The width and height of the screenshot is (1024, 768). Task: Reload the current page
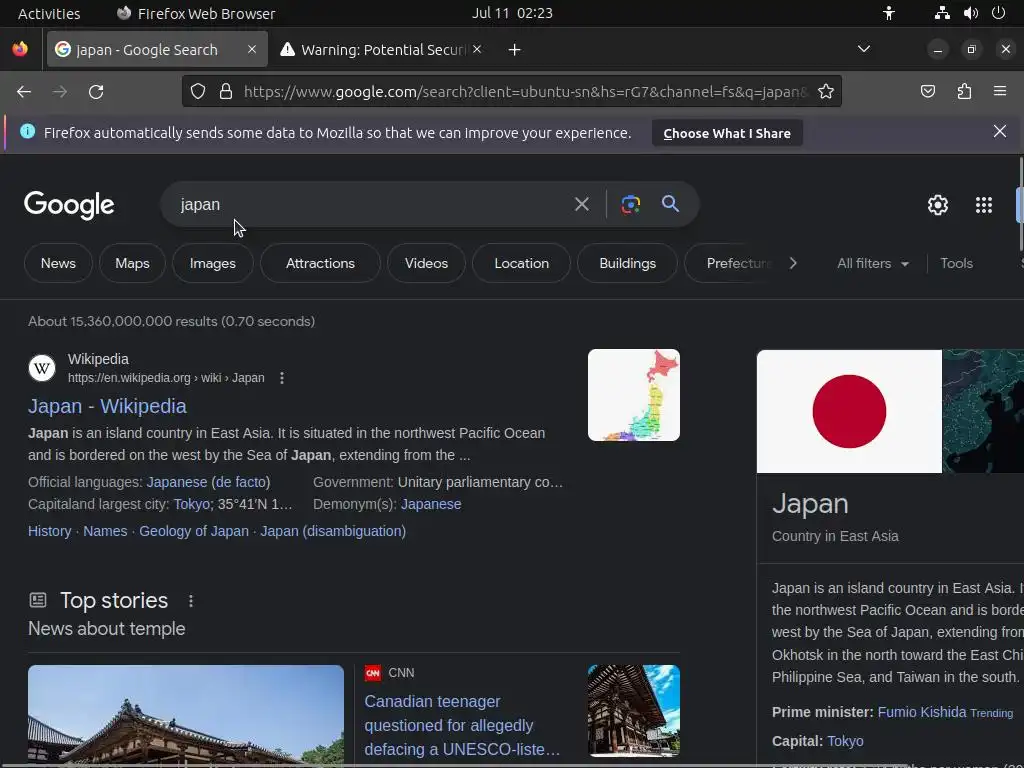(x=96, y=92)
